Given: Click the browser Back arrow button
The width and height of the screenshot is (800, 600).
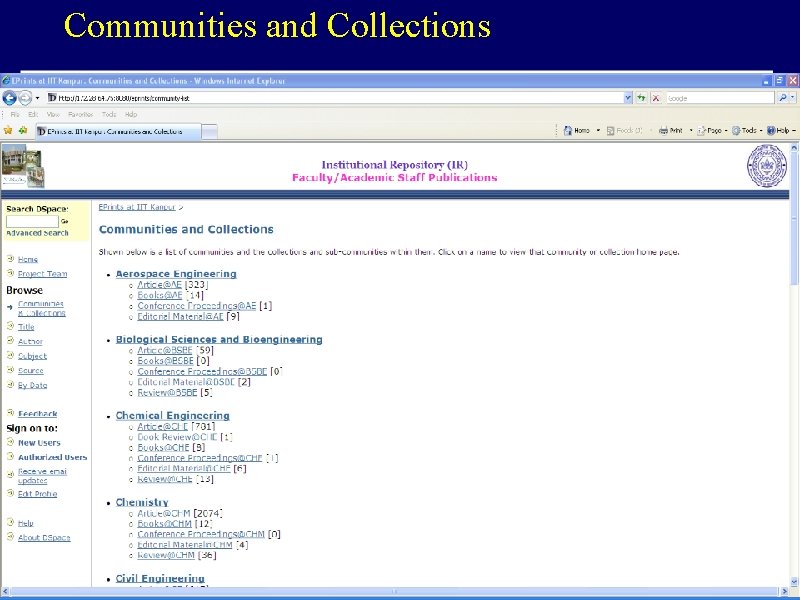Looking at the screenshot, I should tap(9, 97).
